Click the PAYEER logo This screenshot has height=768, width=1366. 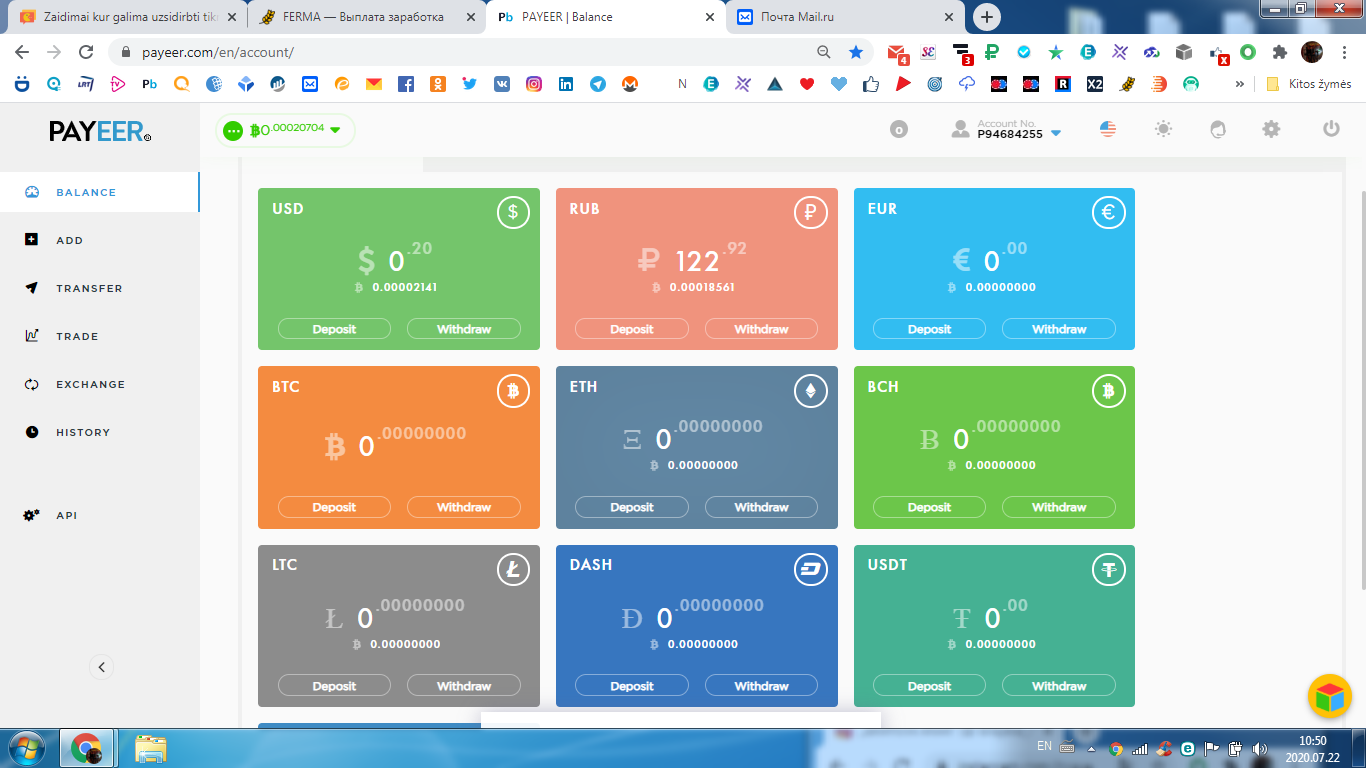[x=100, y=131]
